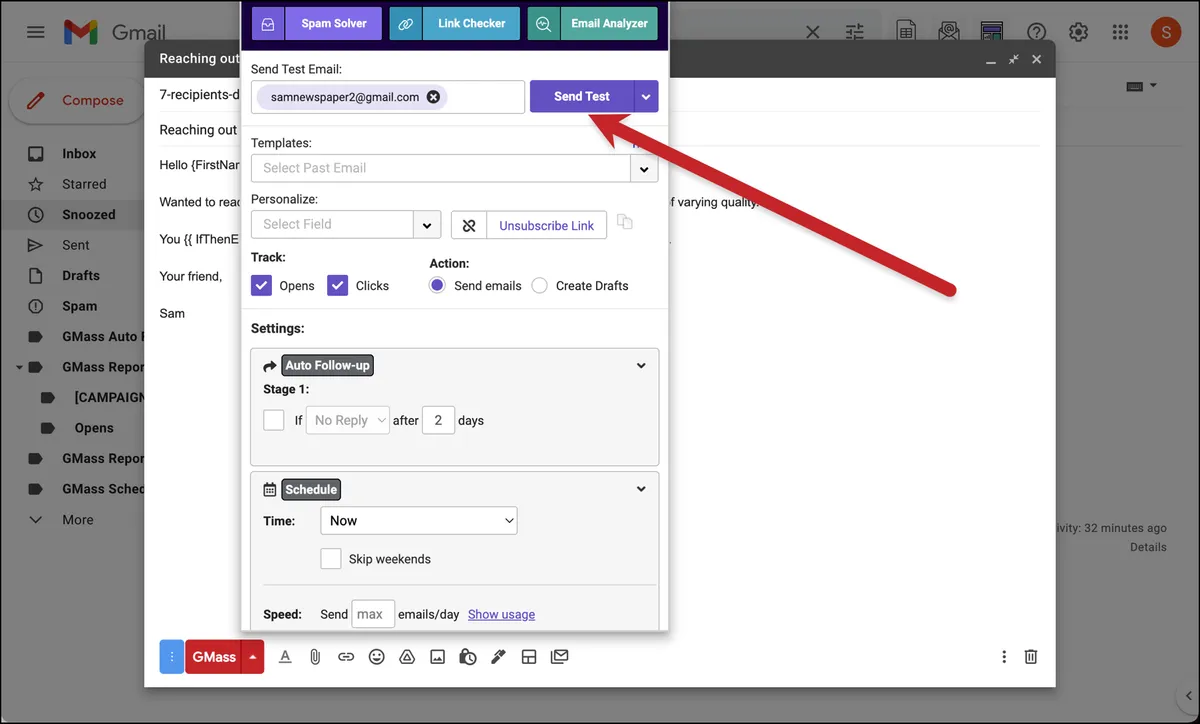Open text formatting options
1200x724 pixels.
pos(285,657)
